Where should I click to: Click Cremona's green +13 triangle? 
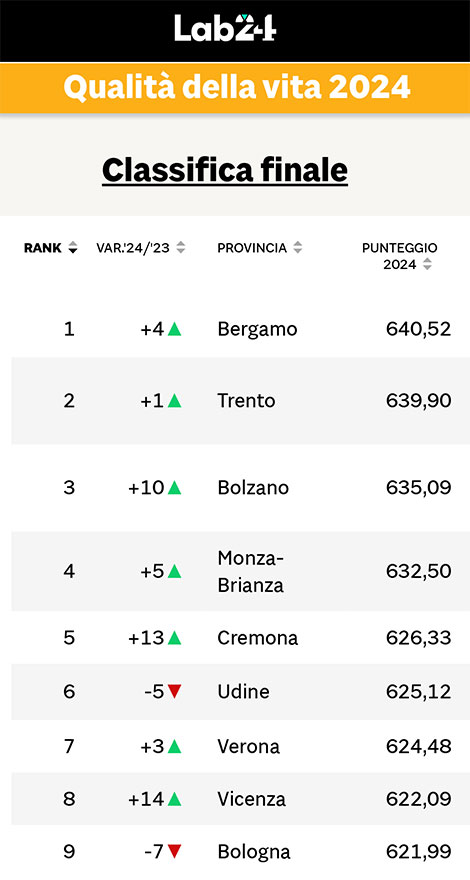pyautogui.click(x=175, y=638)
